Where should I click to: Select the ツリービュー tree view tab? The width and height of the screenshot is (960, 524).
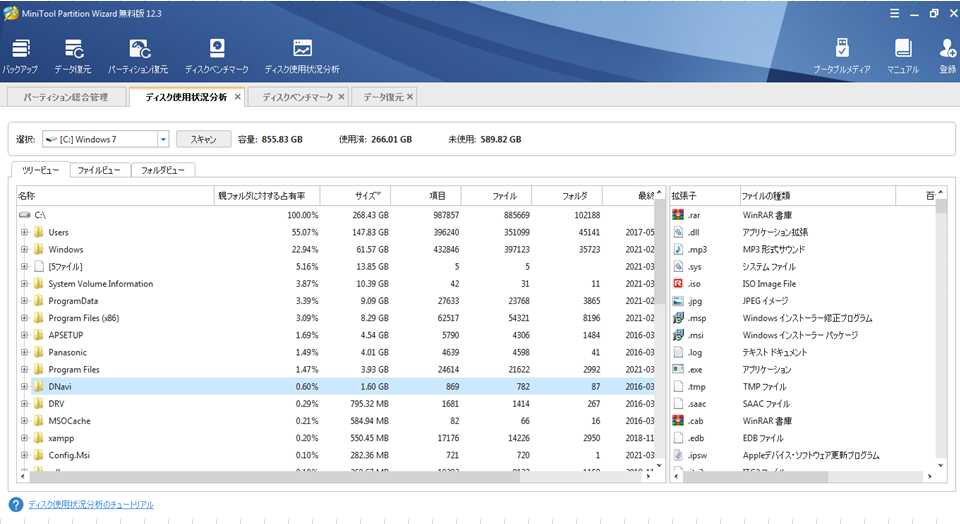[x=40, y=170]
